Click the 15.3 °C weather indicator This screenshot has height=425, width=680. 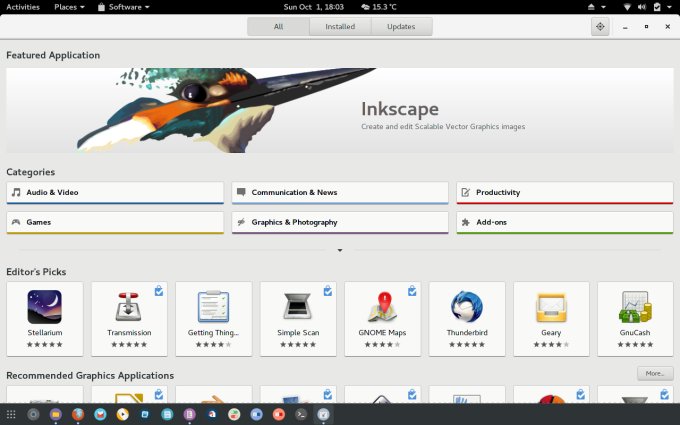pyautogui.click(x=379, y=7)
